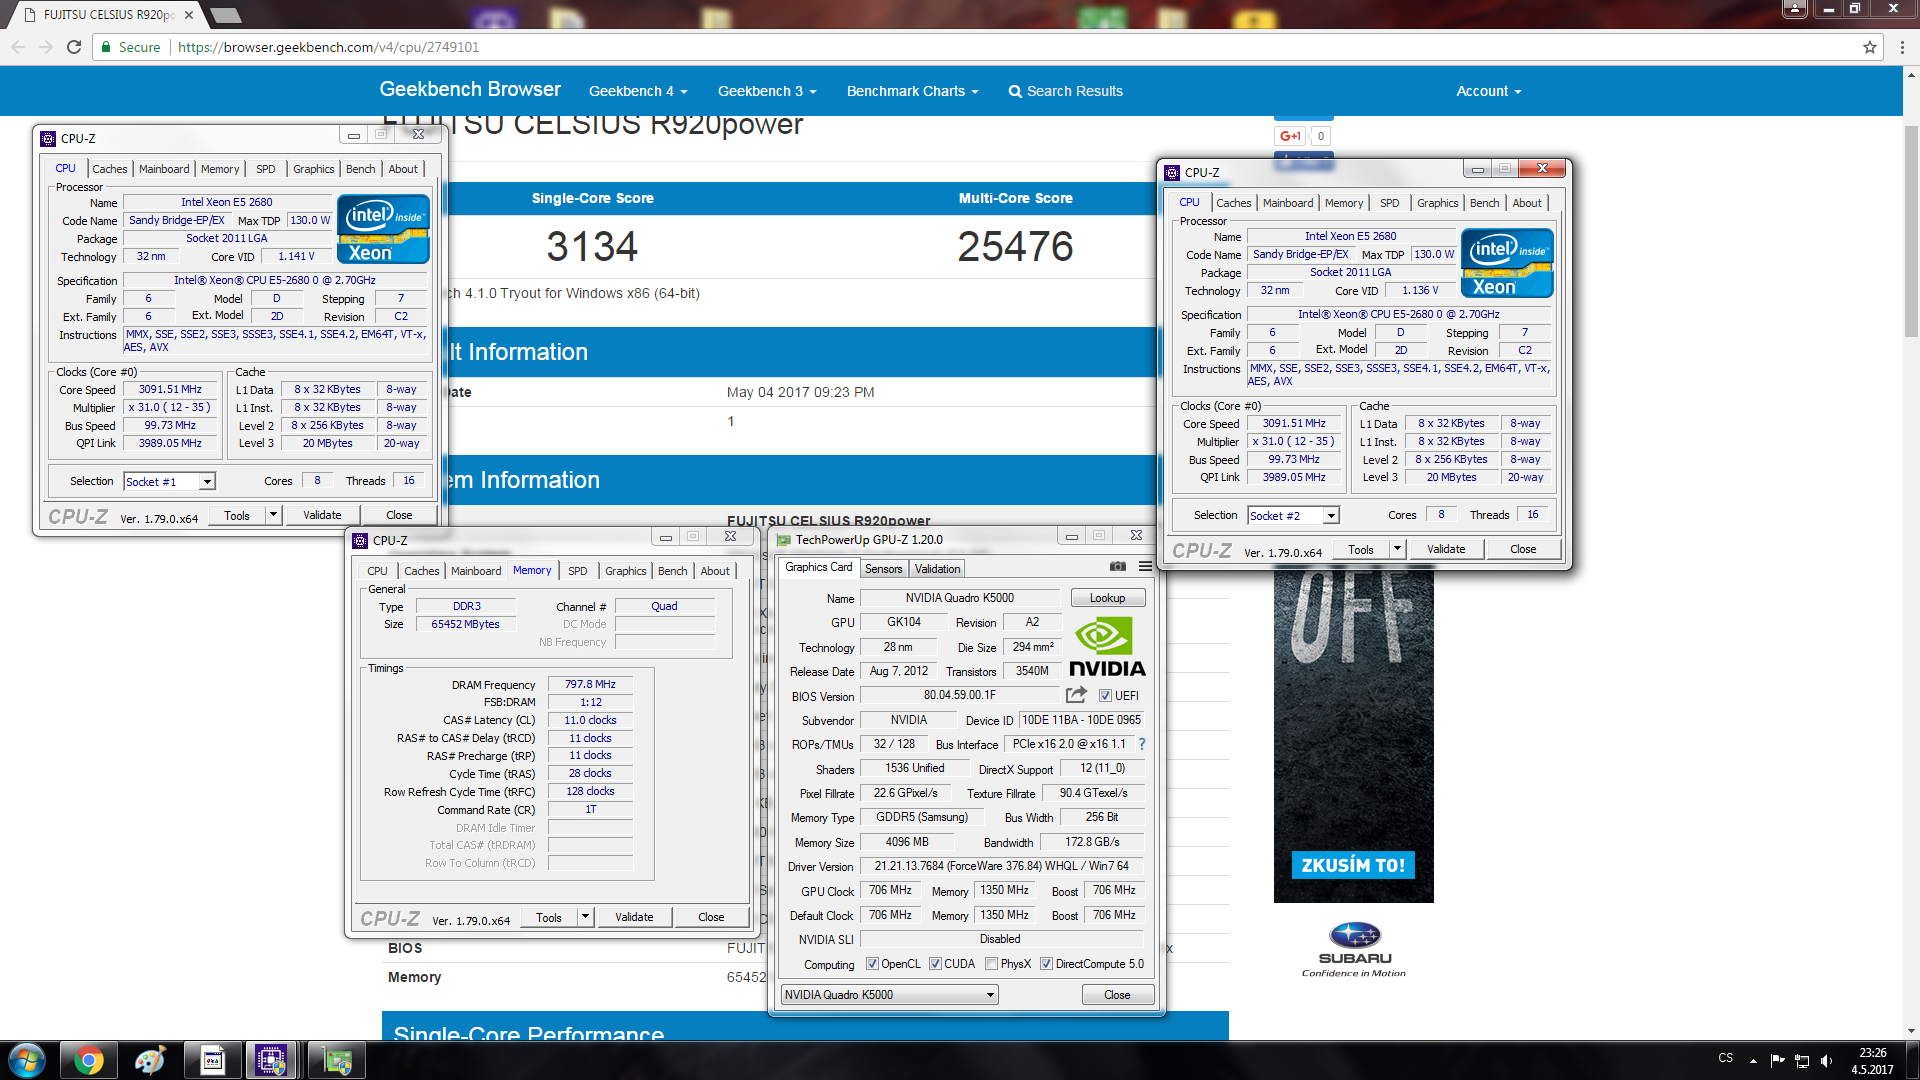Open Tools dropdown arrow in left CPU-Z window
This screenshot has height=1080, width=1920.
pos(273,515)
